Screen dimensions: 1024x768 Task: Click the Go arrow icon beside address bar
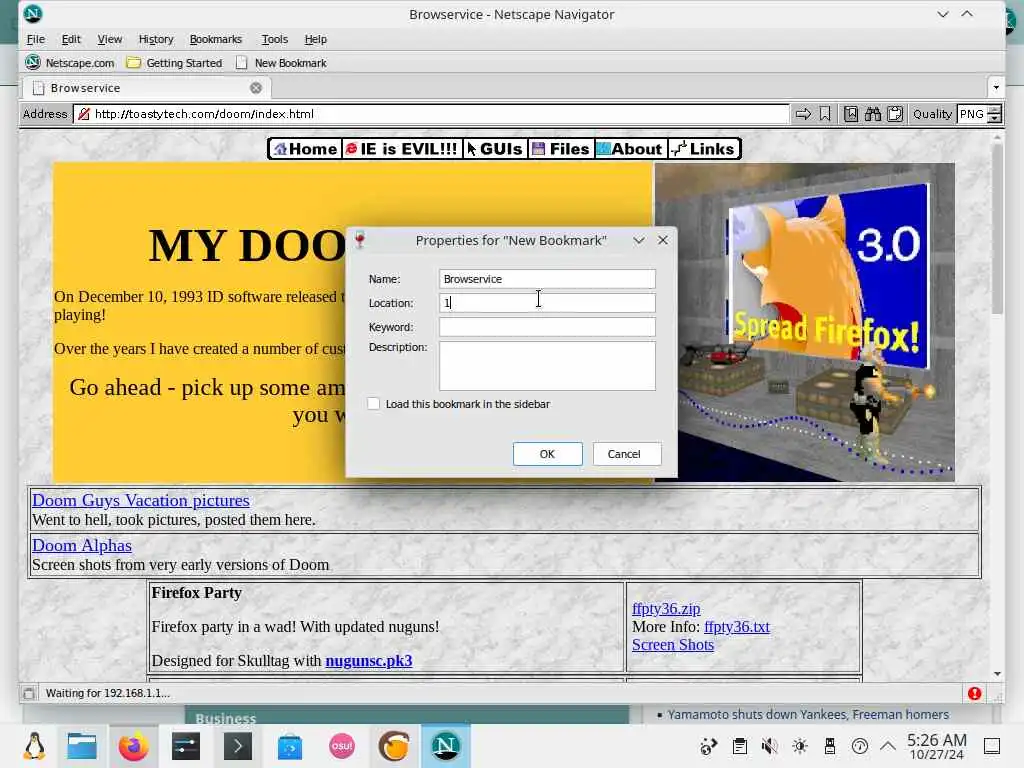coord(803,114)
